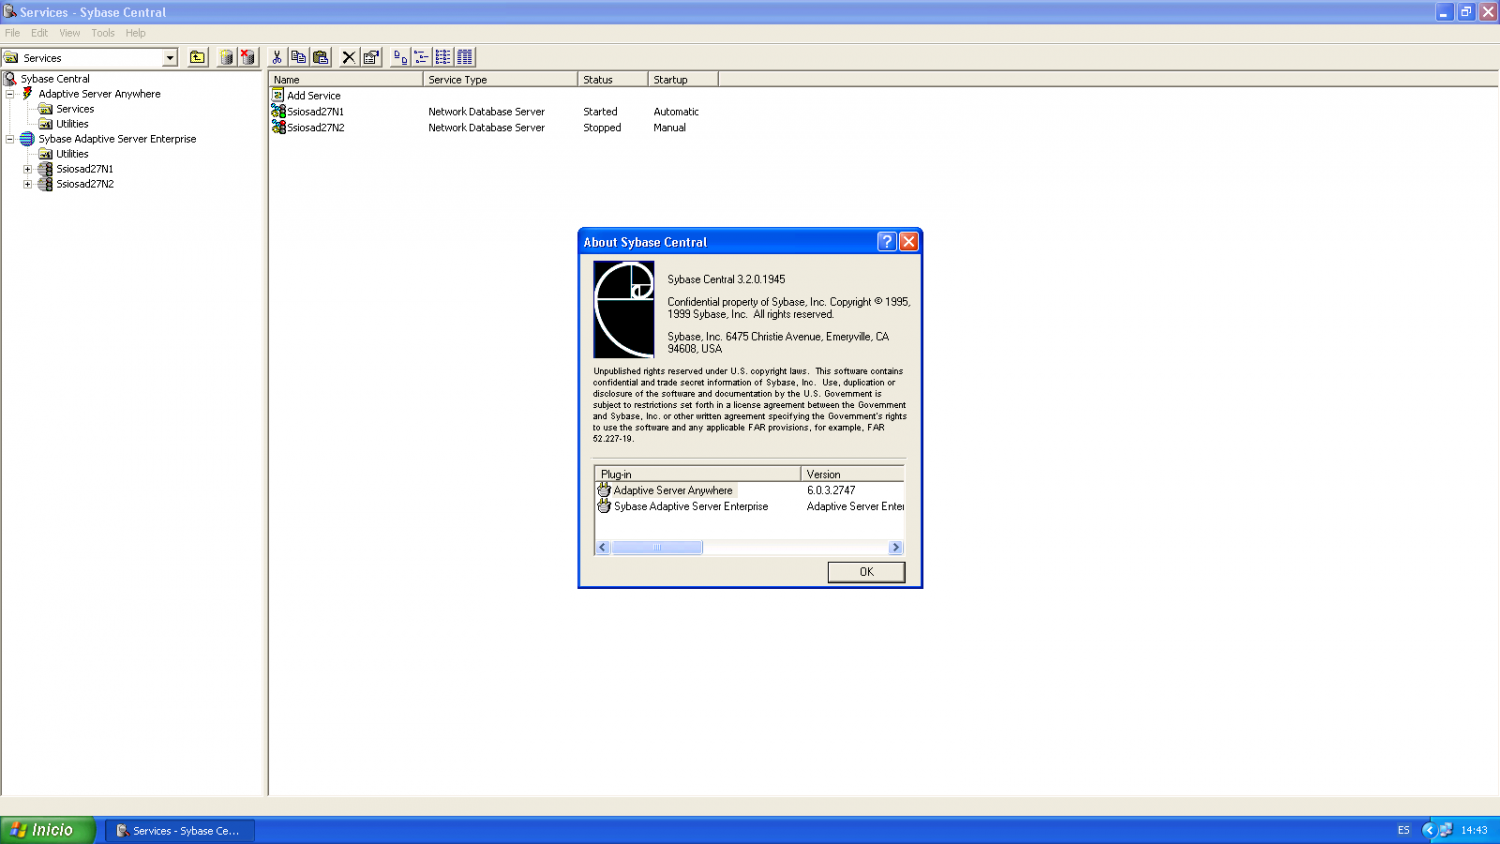Click the Ssiosad27N2 stopped service icon in list
This screenshot has width=1500, height=844.
[278, 127]
